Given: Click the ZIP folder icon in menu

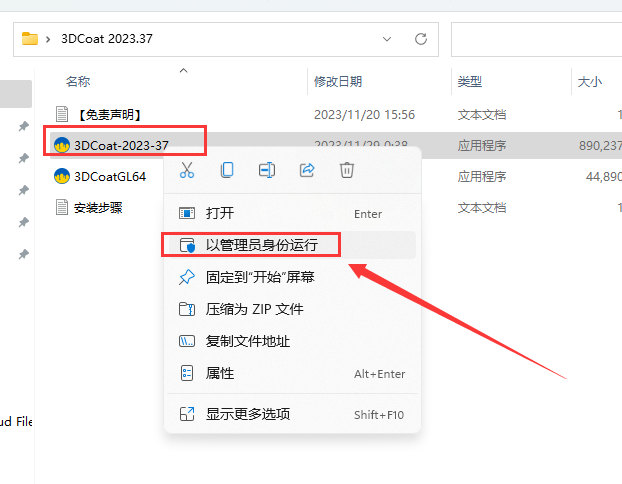Looking at the screenshot, I should pos(187,309).
